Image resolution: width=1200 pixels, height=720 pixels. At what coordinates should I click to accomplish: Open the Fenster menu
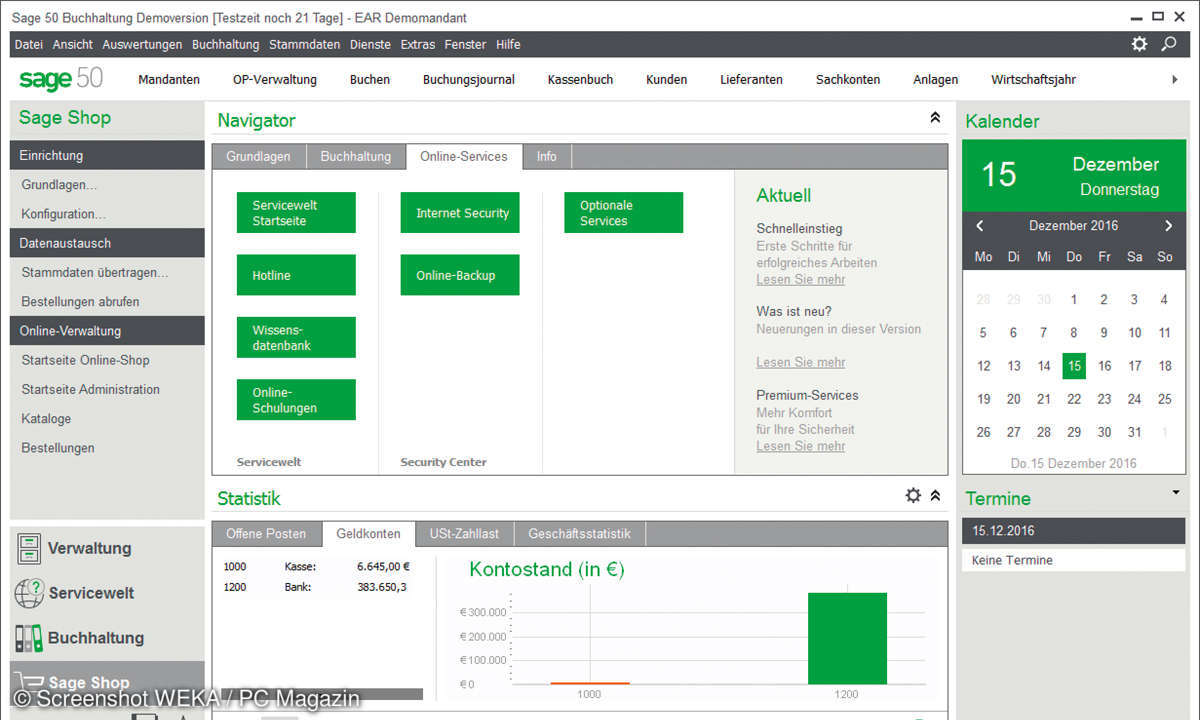[465, 44]
